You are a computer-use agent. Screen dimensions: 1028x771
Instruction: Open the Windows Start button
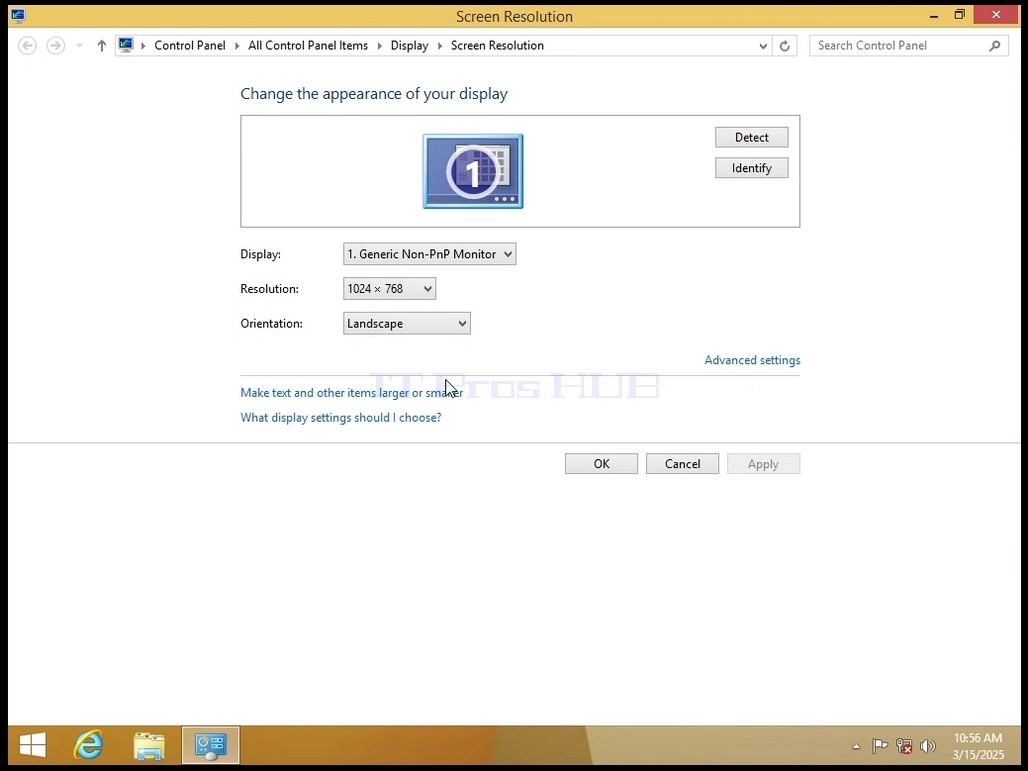click(33, 745)
